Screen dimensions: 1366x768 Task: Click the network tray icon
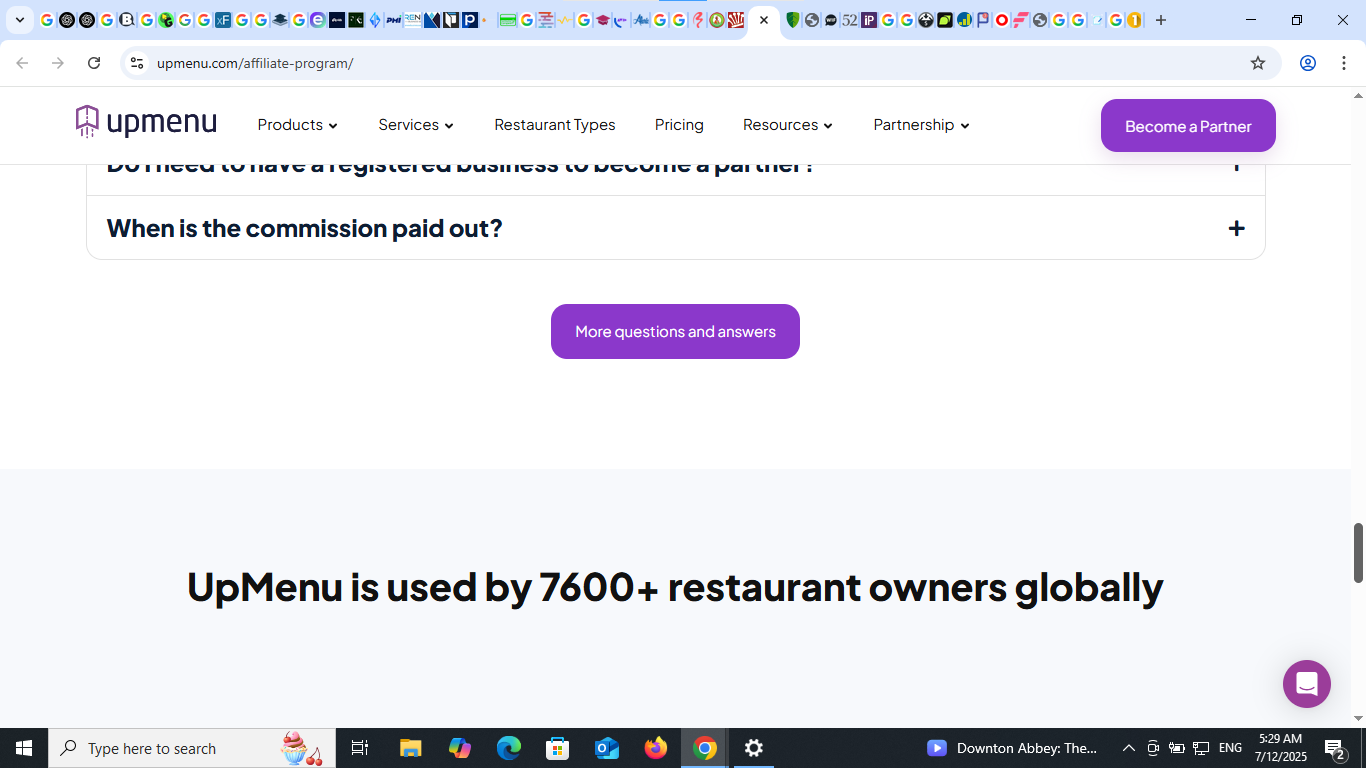(x=1201, y=748)
